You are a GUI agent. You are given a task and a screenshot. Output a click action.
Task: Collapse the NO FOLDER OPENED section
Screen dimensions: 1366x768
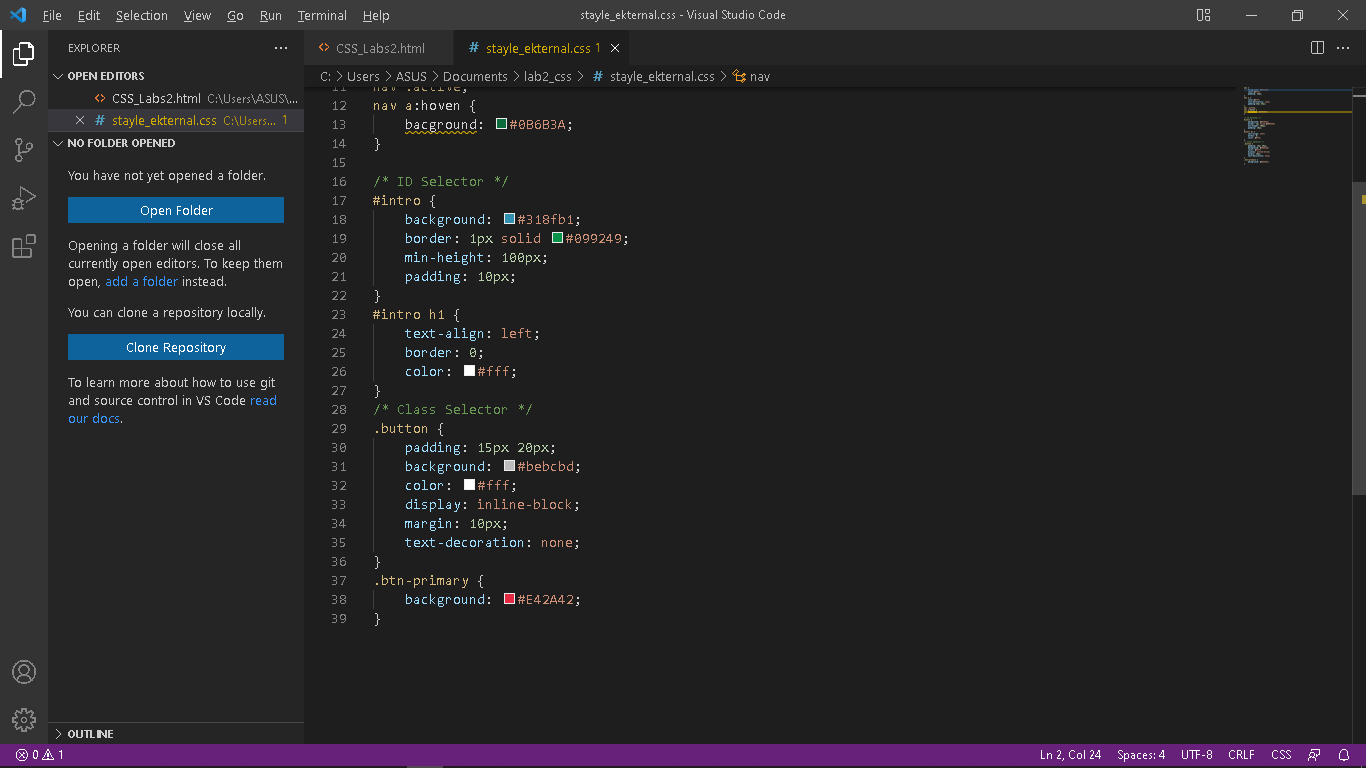(x=57, y=143)
